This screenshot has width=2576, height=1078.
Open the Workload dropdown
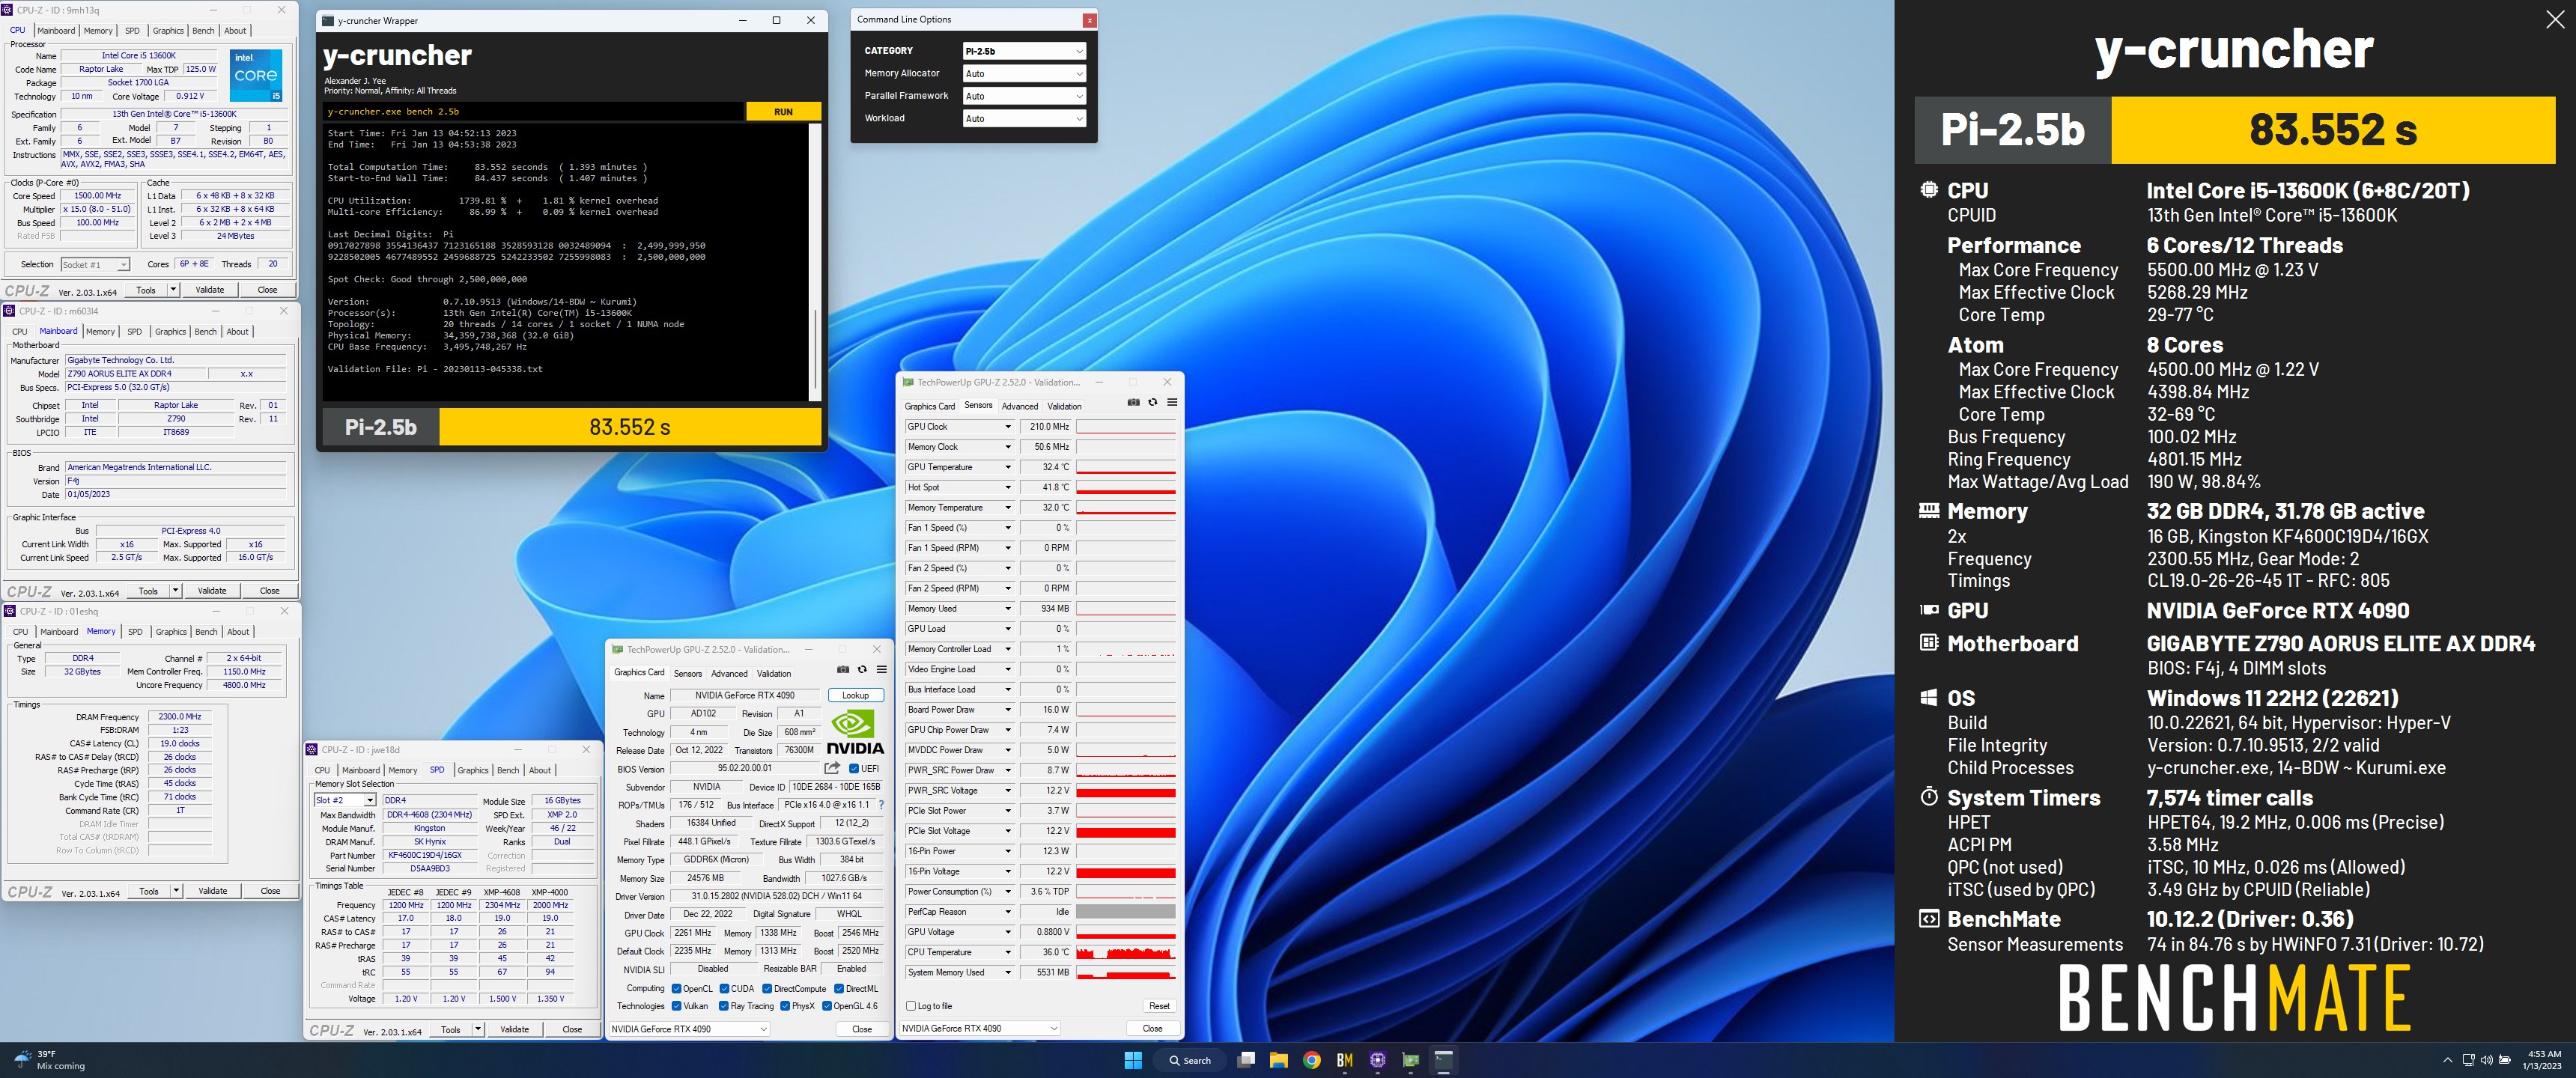(1024, 118)
